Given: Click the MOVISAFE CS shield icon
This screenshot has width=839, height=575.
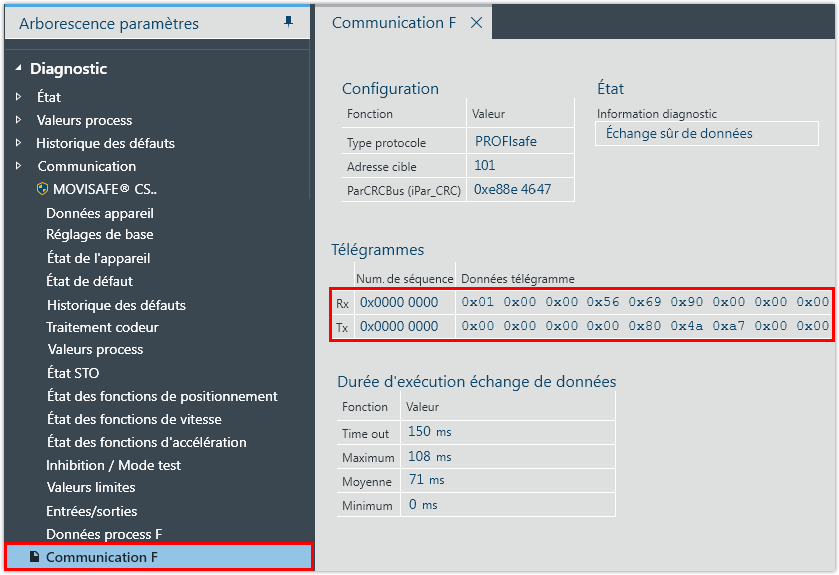Looking at the screenshot, I should tap(42, 189).
